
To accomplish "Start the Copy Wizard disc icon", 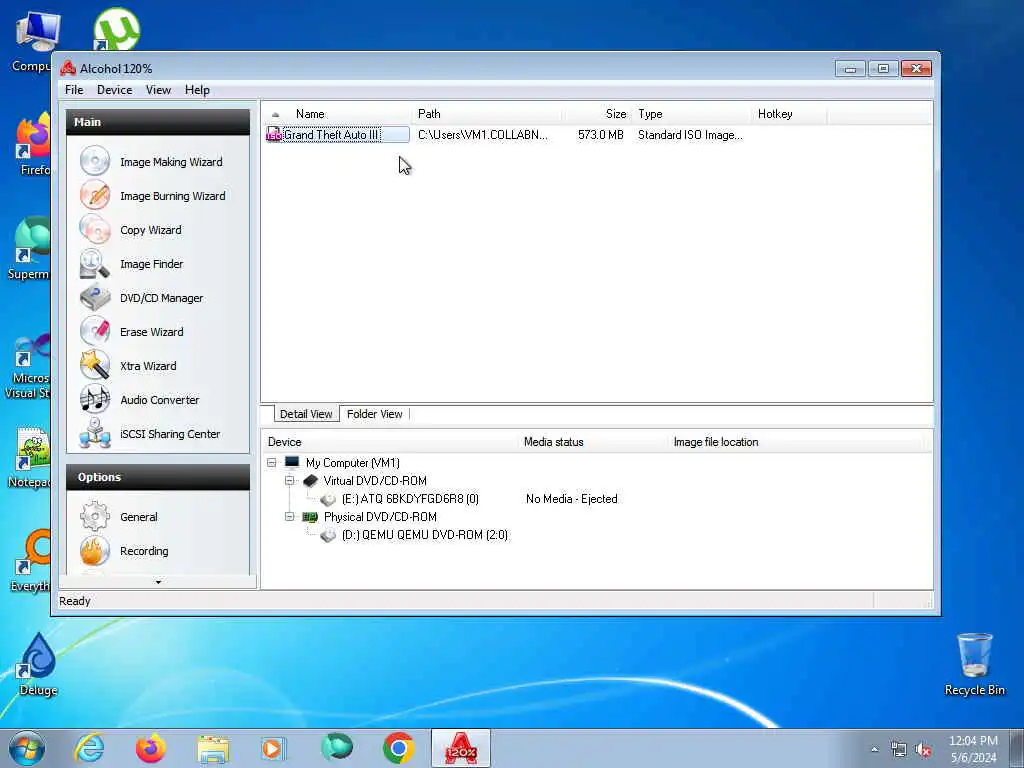I will coord(95,229).
